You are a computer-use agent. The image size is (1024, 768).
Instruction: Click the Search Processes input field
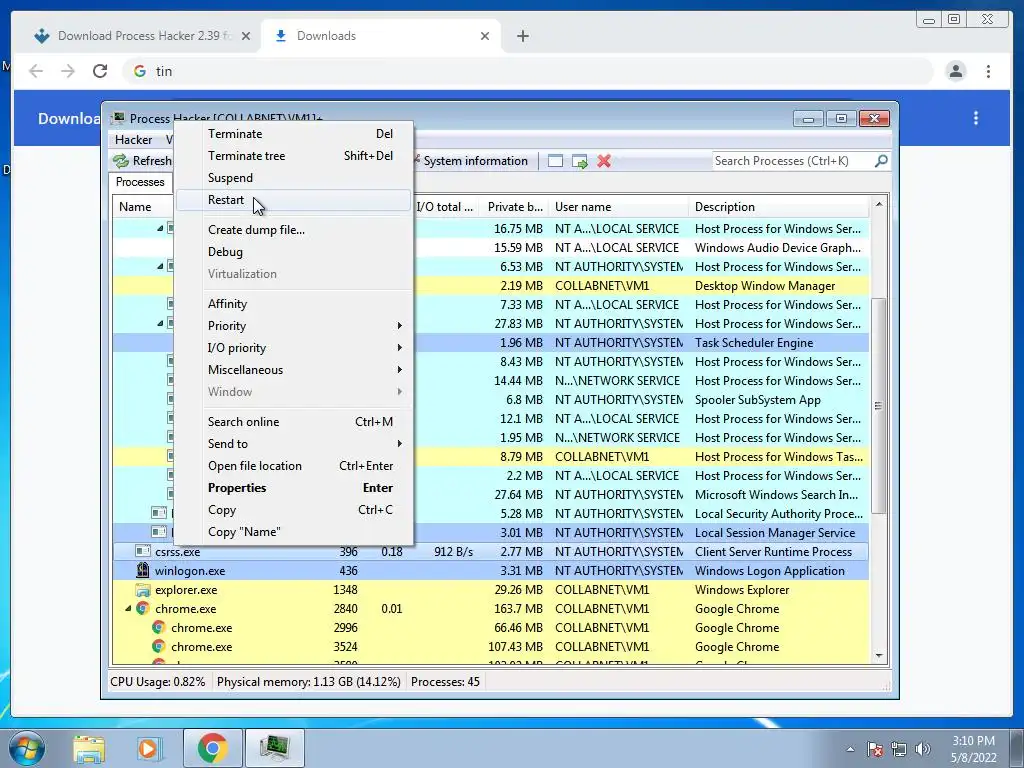792,161
